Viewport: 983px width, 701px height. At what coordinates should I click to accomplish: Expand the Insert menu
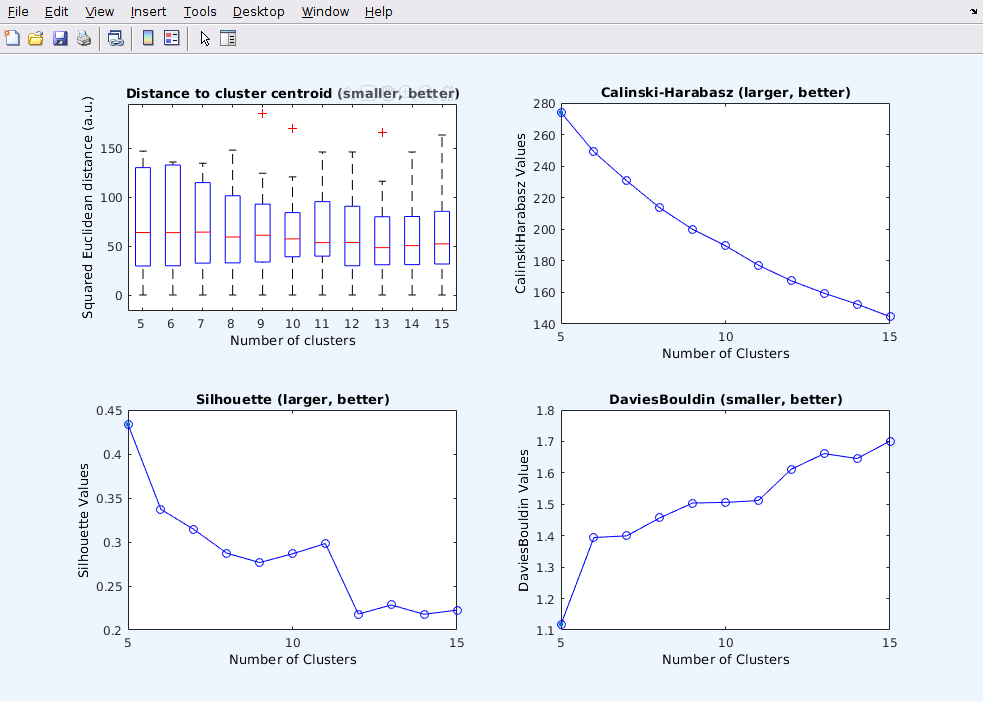[x=149, y=12]
